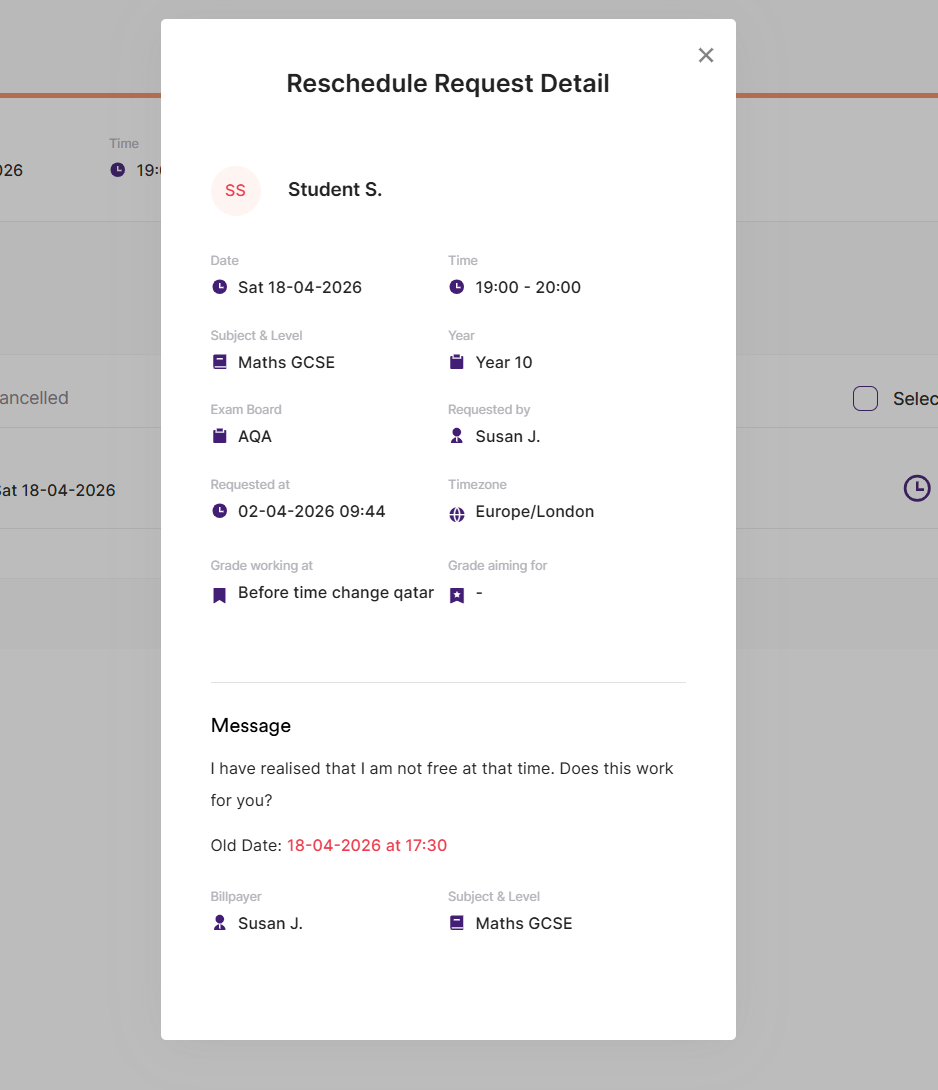Click the book icon in the Message section
The image size is (938, 1090).
(x=457, y=923)
